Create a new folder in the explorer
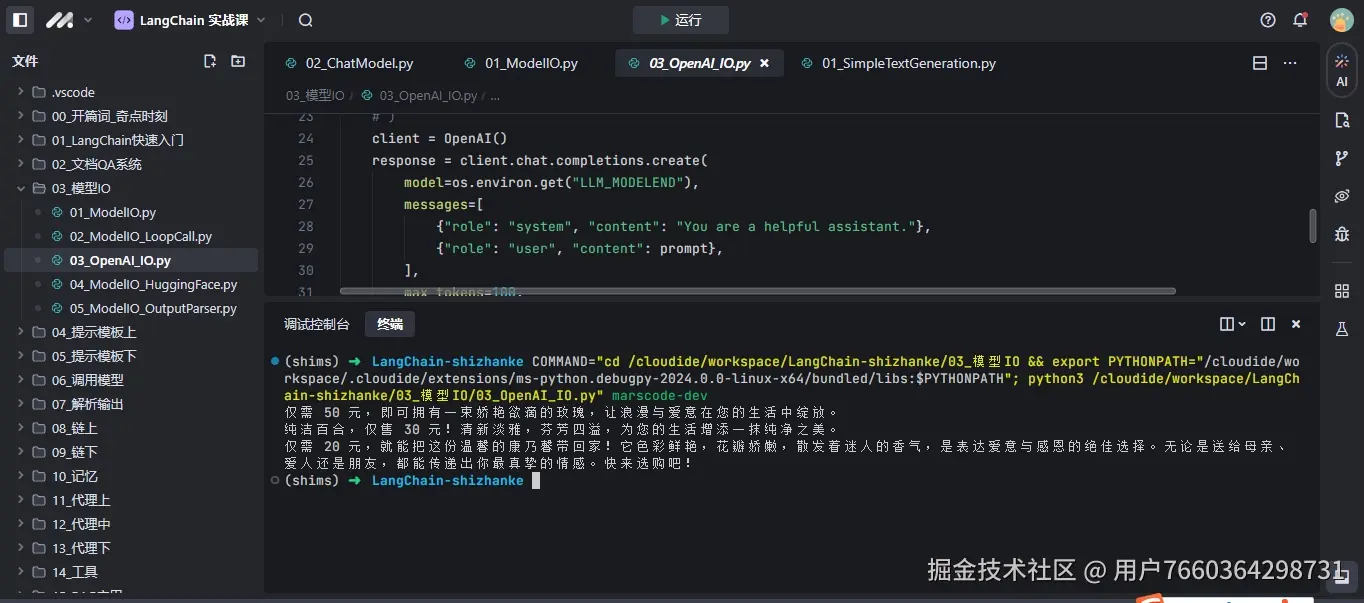 (x=237, y=61)
